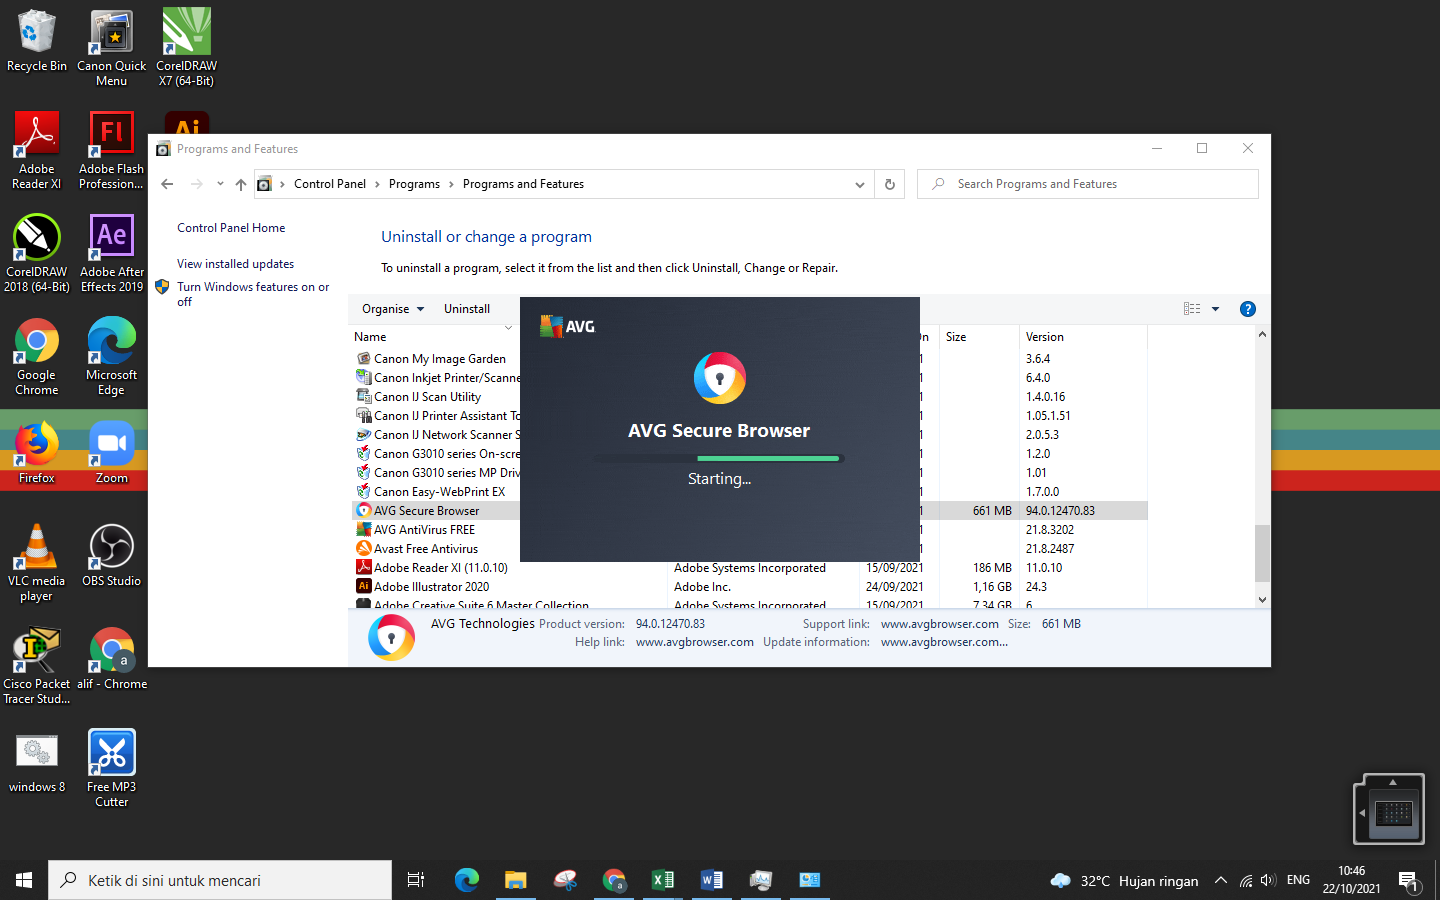Click the program list vertical scrollbar thumb
The width and height of the screenshot is (1440, 900).
pos(1262,553)
